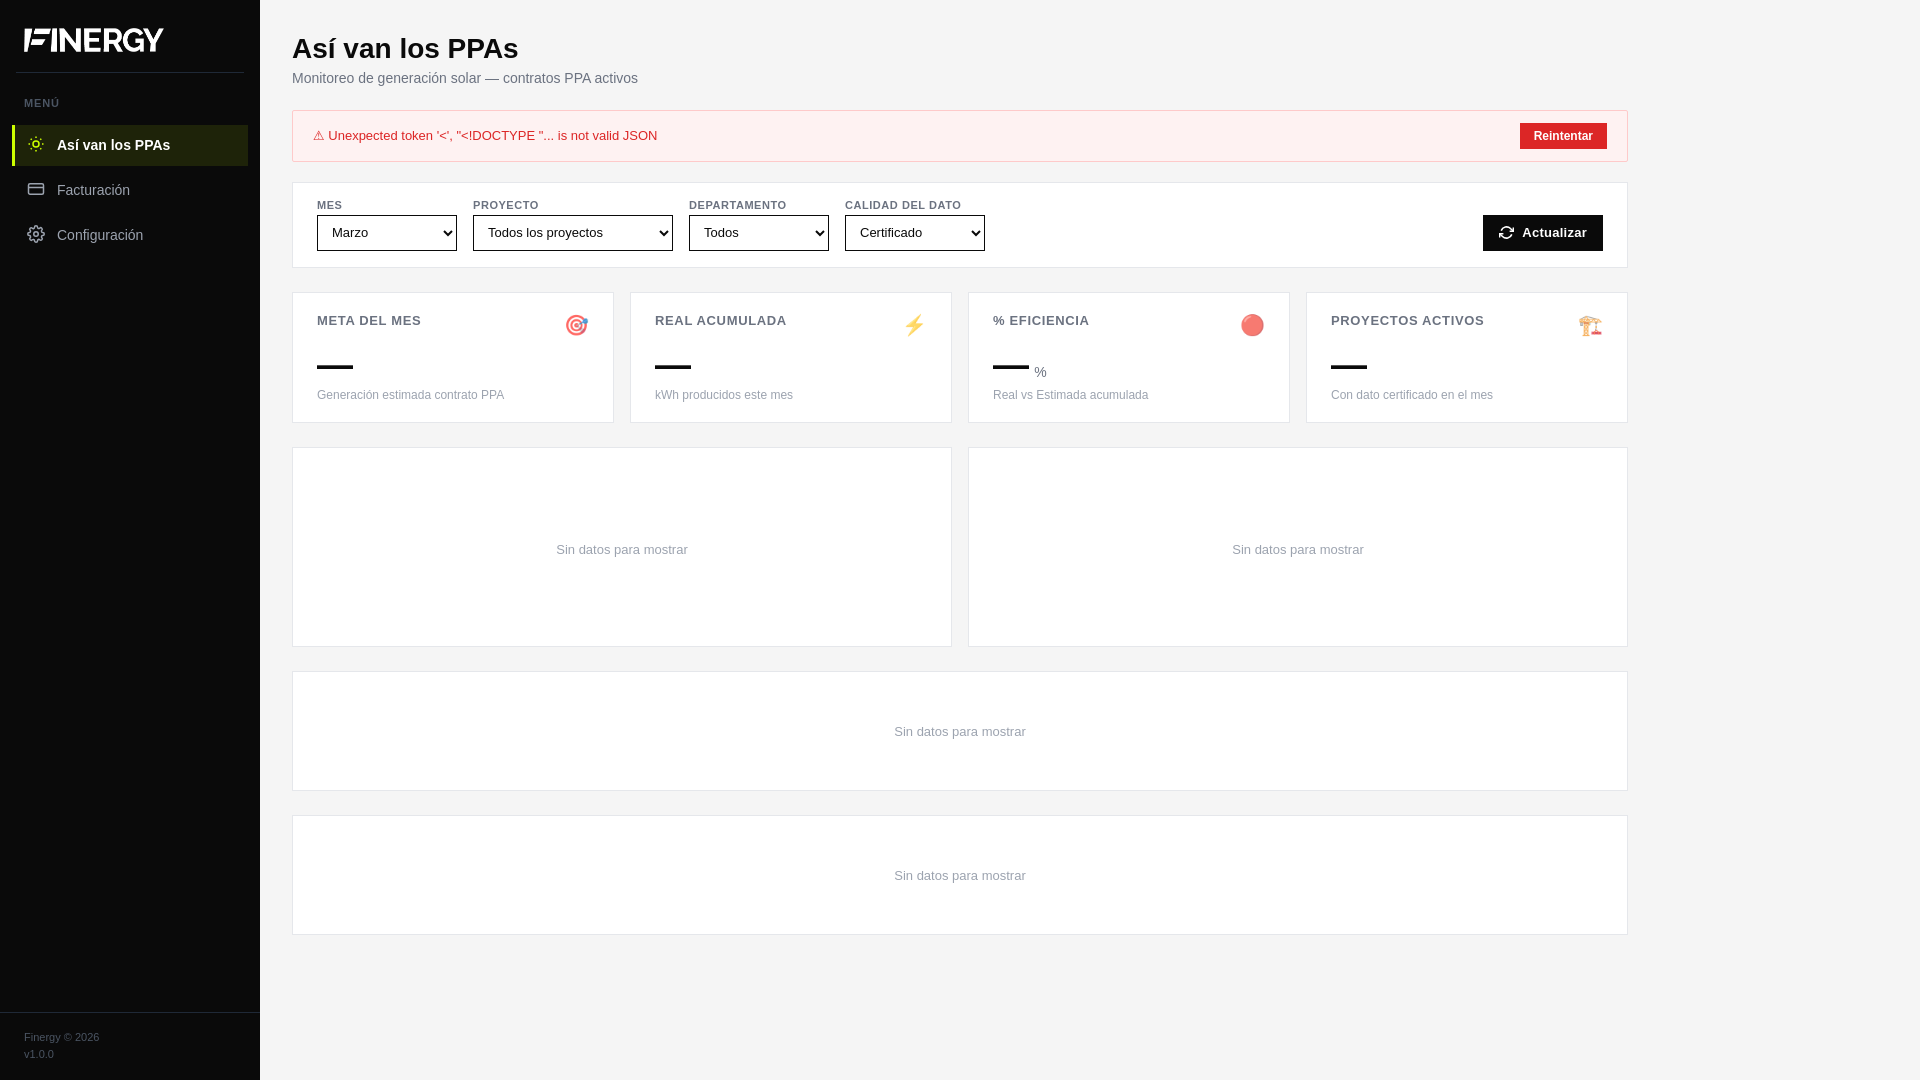
Task: Click 'Real vs Estimada acumulada' caption
Action: pos(1070,395)
